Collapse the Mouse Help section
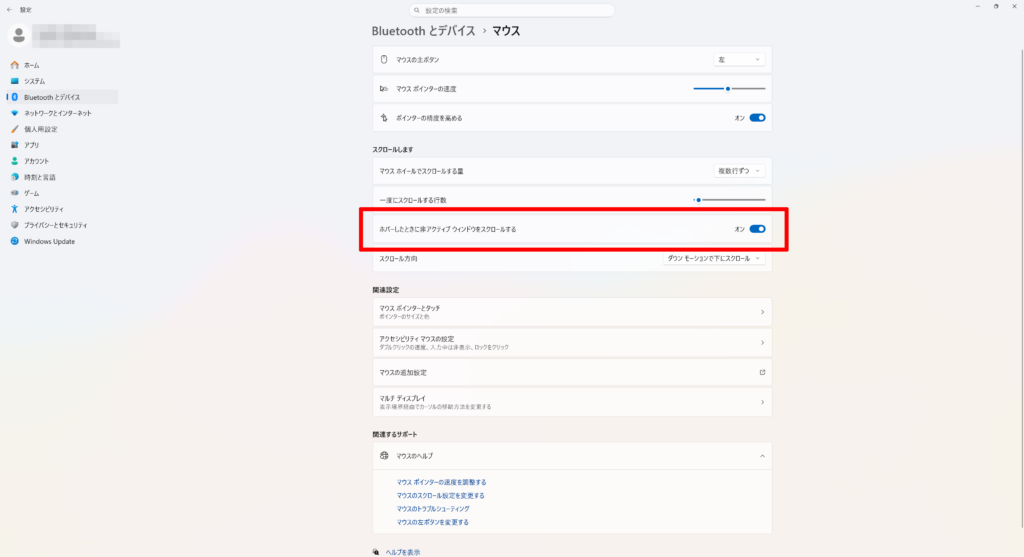This screenshot has width=1024, height=557. click(x=762, y=456)
